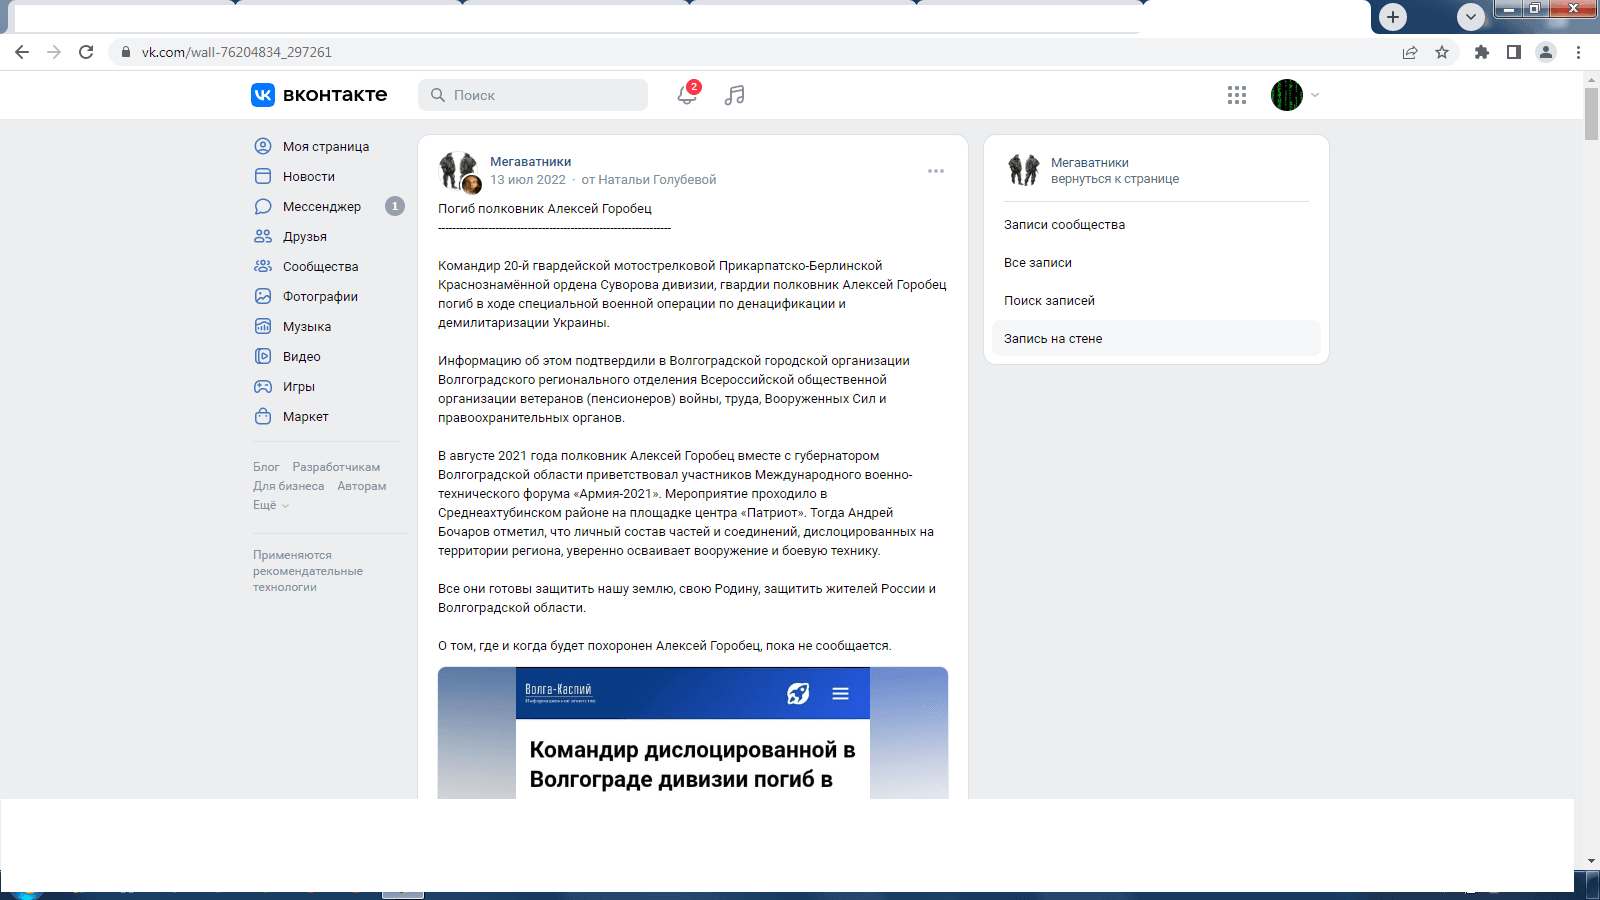Expand the Ещё footer dropdown
Viewport: 1600px width, 900px height.
[x=271, y=505]
